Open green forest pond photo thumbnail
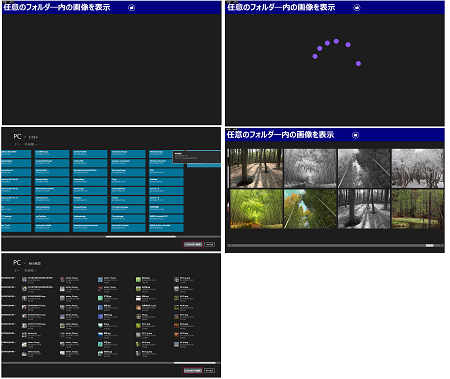This screenshot has width=450, height=379. coord(417,209)
